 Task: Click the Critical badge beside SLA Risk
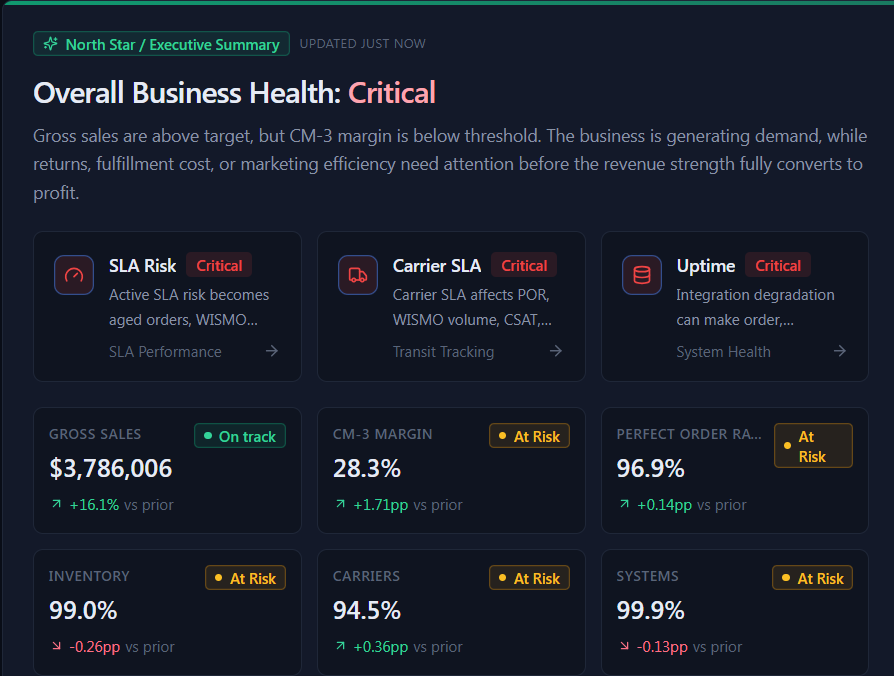[220, 266]
